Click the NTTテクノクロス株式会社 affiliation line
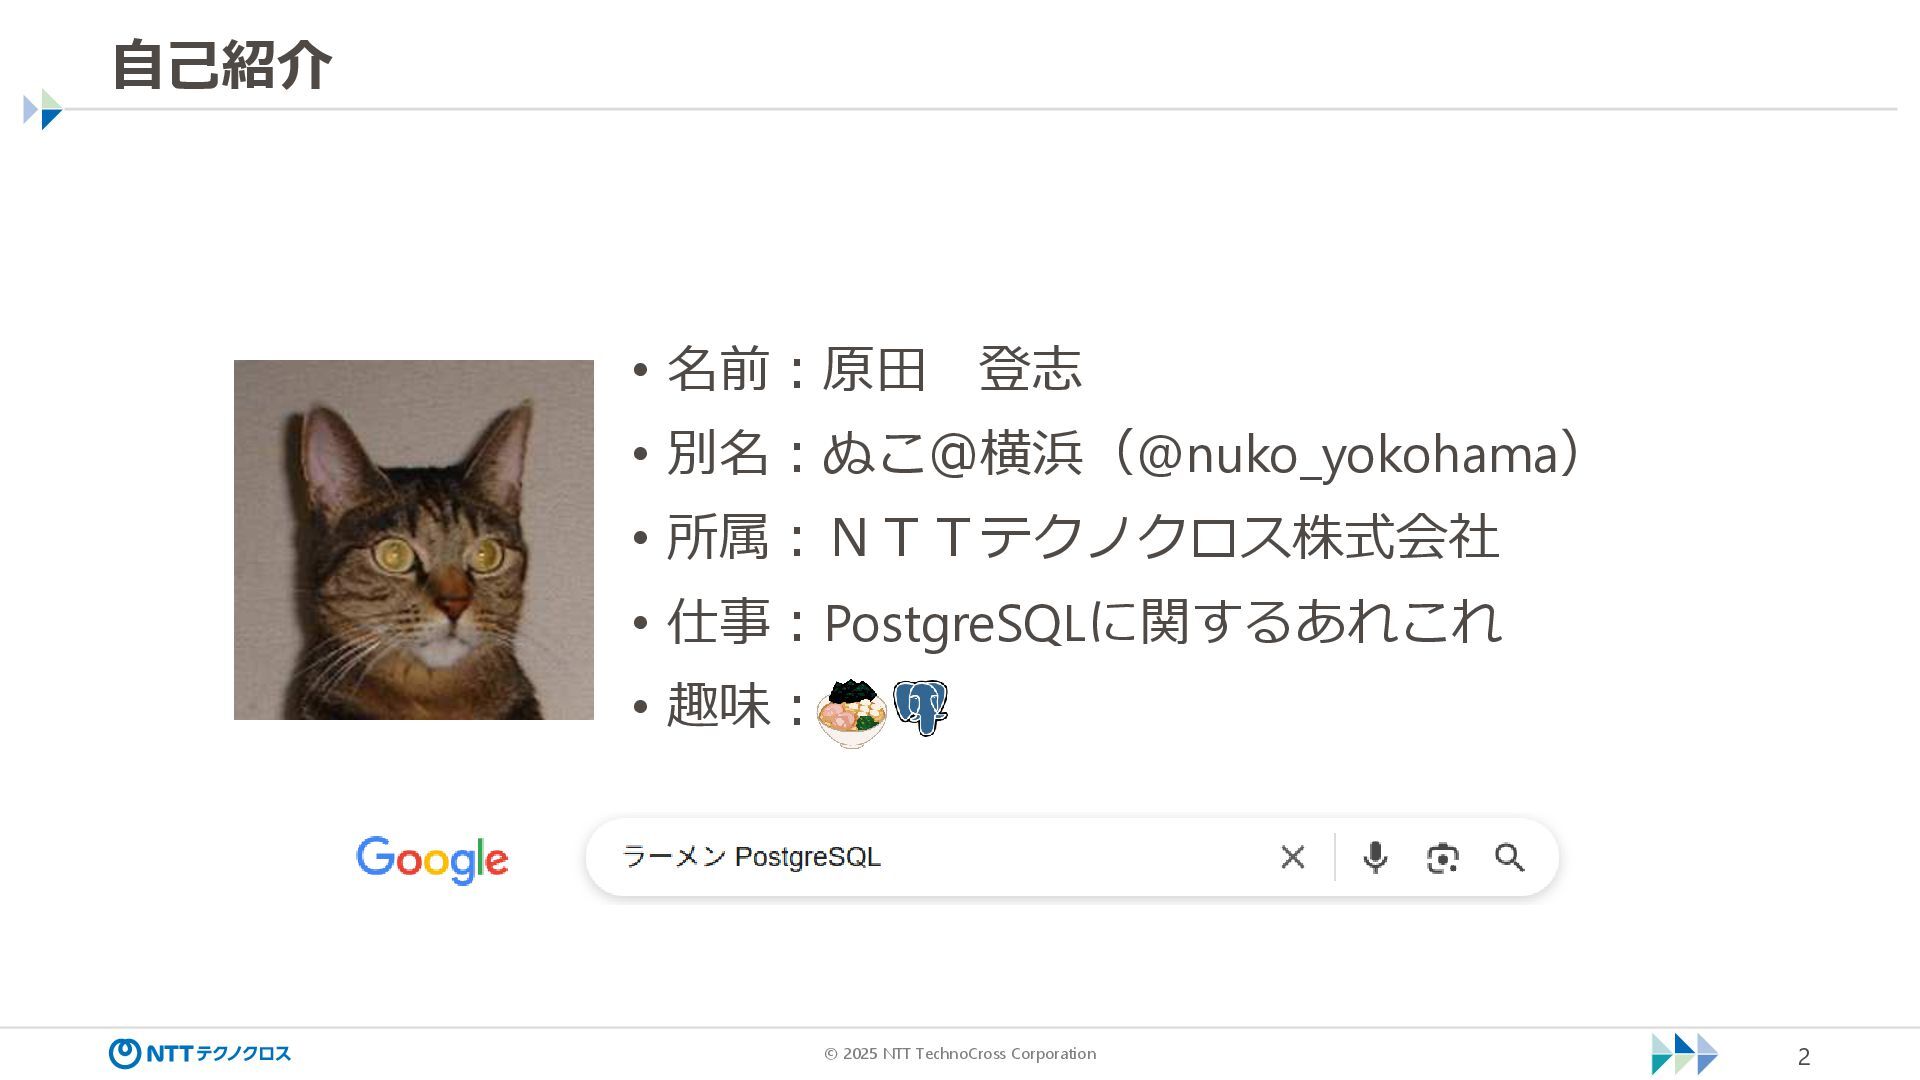The image size is (1920, 1080). (1082, 537)
